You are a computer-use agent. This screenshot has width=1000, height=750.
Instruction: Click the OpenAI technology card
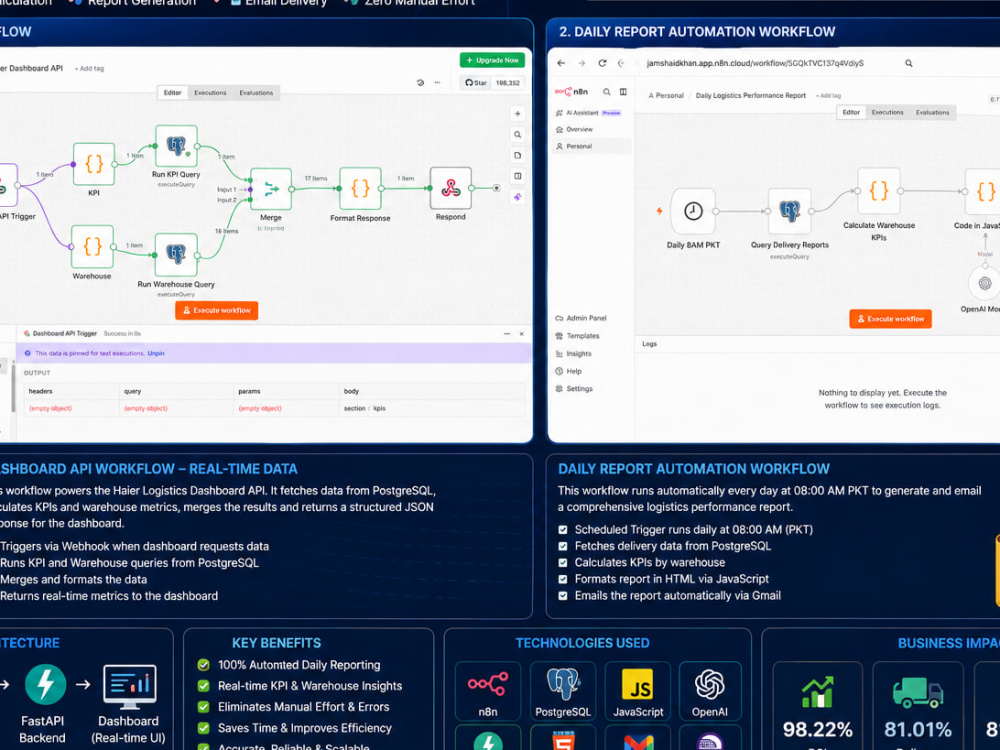(x=710, y=691)
